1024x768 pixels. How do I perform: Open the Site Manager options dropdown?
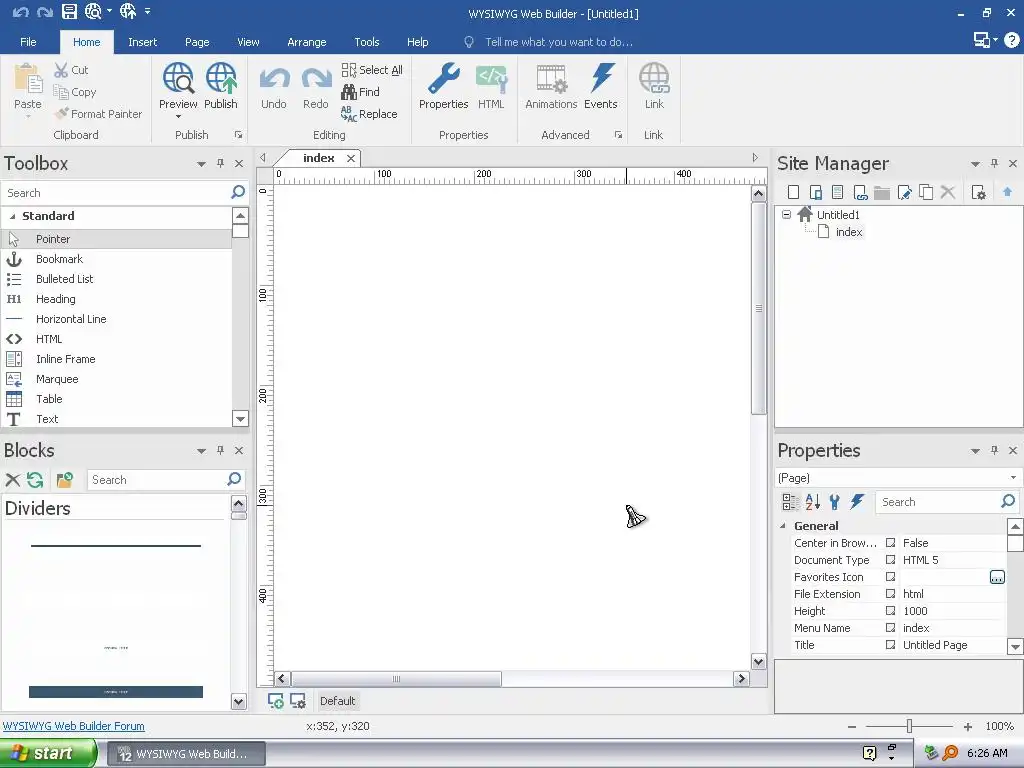[975, 164]
